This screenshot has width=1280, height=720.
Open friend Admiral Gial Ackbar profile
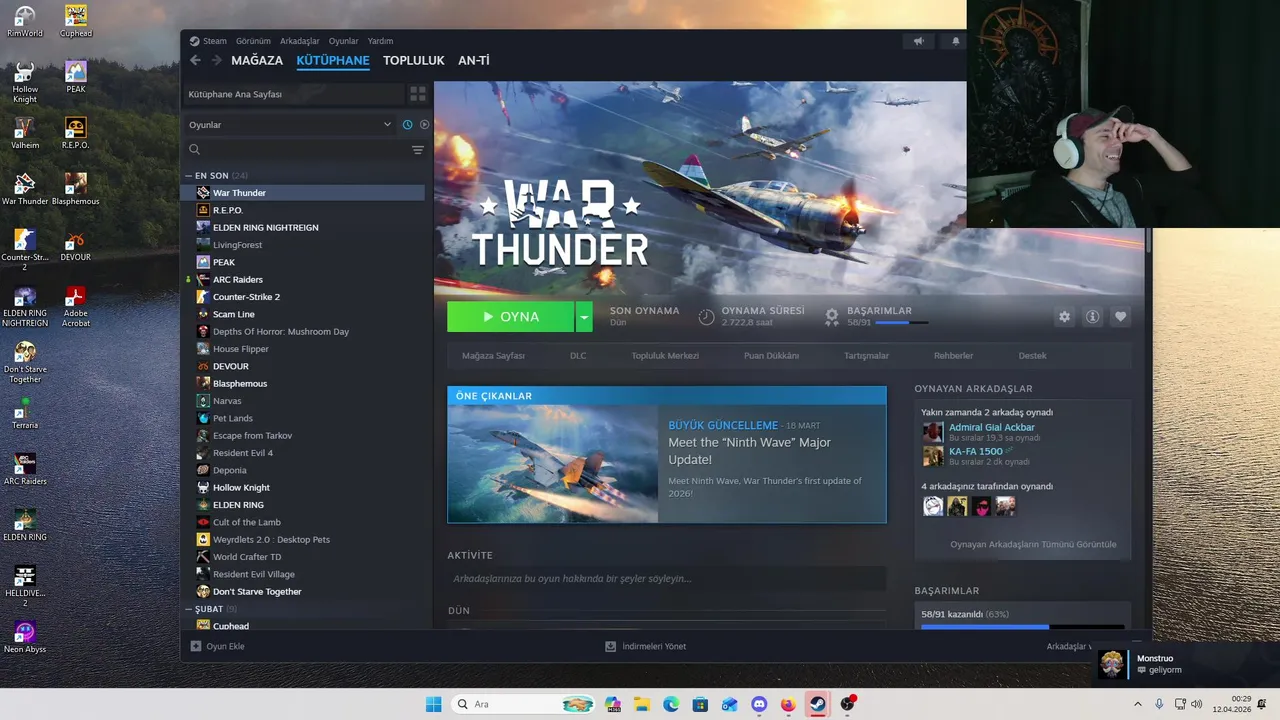pyautogui.click(x=991, y=427)
